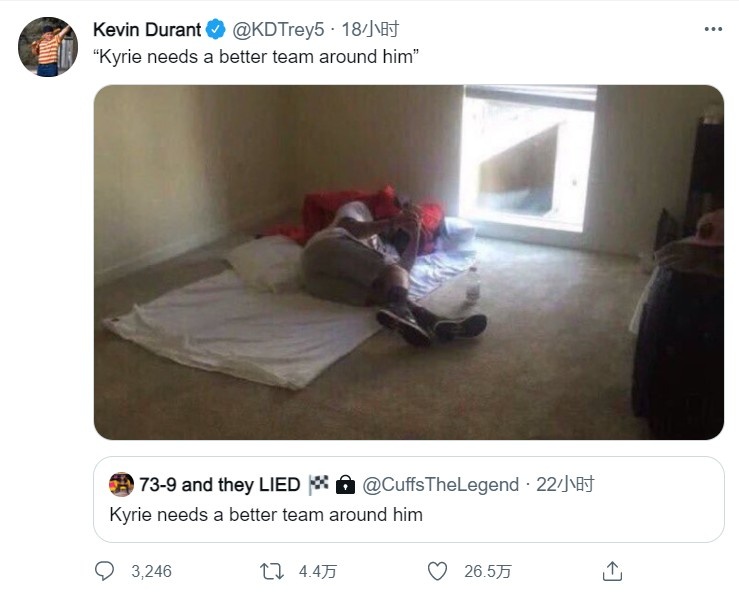Click the @CuffsTheLegend handle
The height and width of the screenshot is (595, 739).
coord(440,485)
